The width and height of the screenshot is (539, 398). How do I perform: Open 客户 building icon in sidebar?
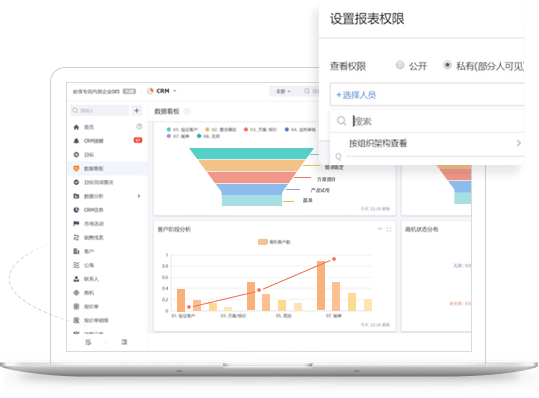tap(76, 251)
